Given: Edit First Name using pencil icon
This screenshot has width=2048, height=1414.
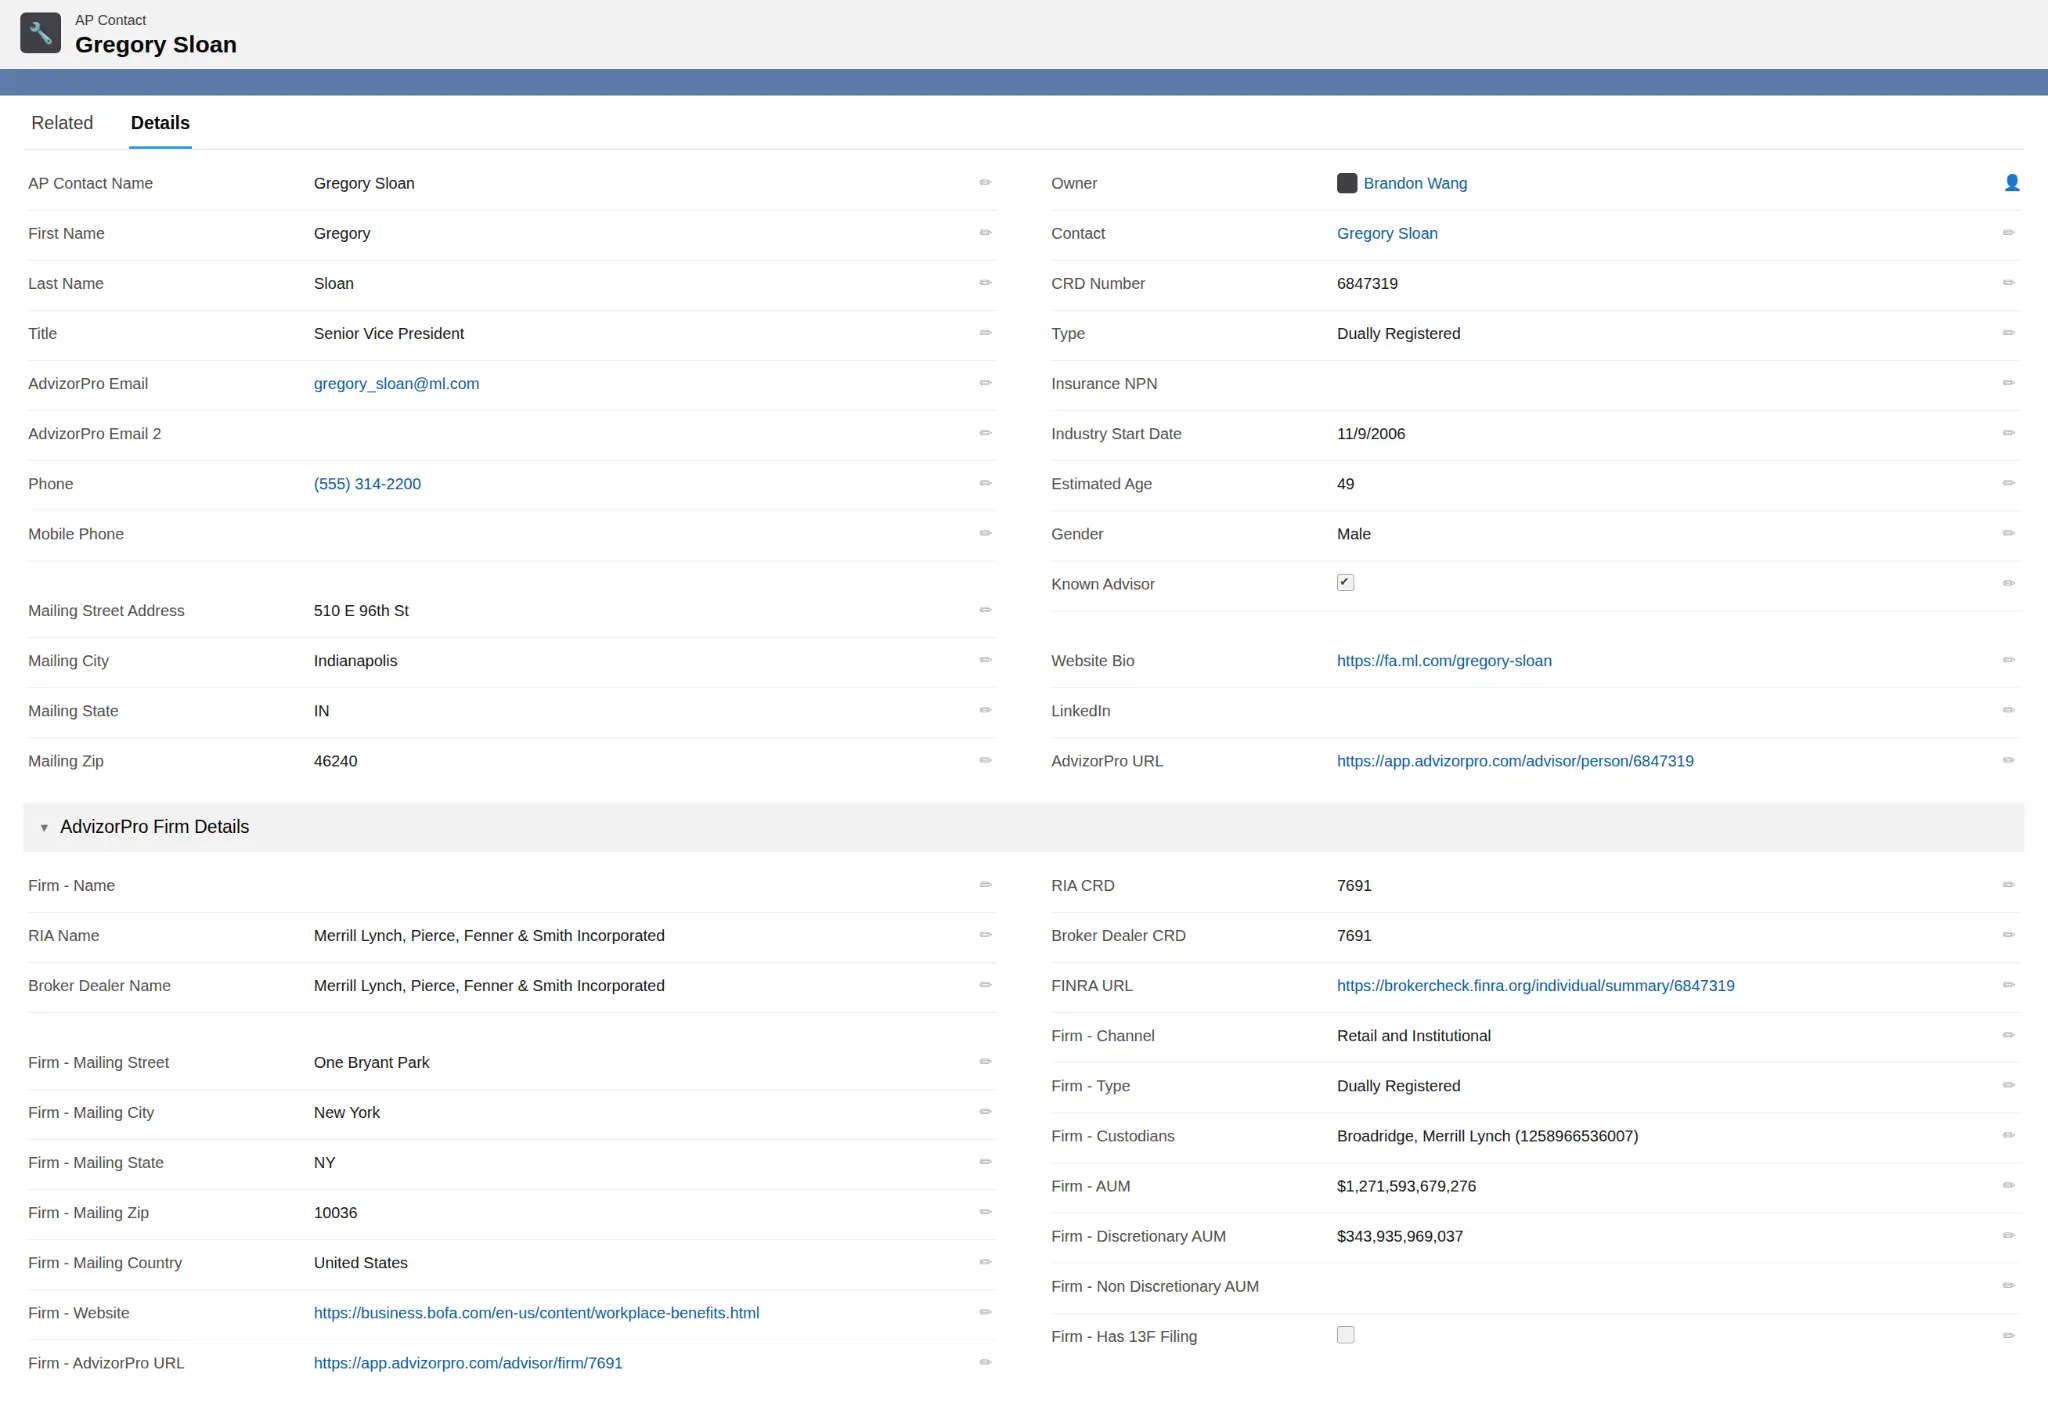Looking at the screenshot, I should [x=985, y=233].
